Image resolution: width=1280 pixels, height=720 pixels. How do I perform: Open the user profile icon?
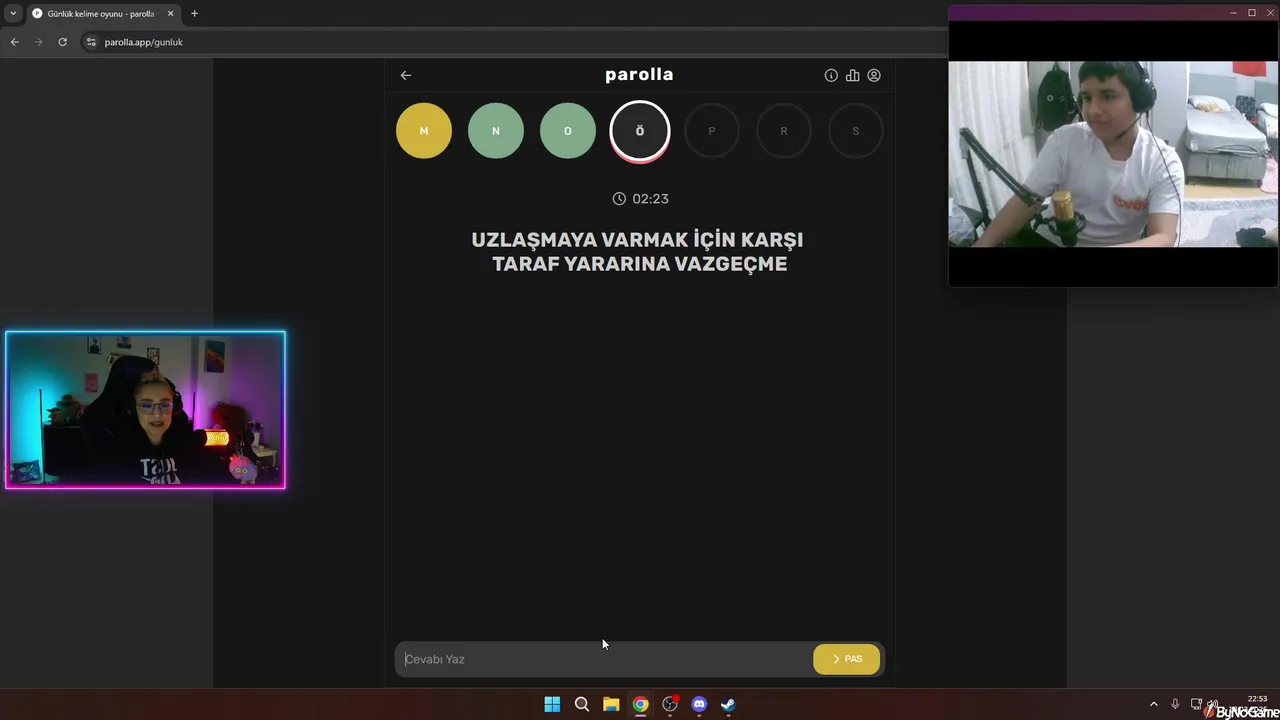pyautogui.click(x=874, y=75)
